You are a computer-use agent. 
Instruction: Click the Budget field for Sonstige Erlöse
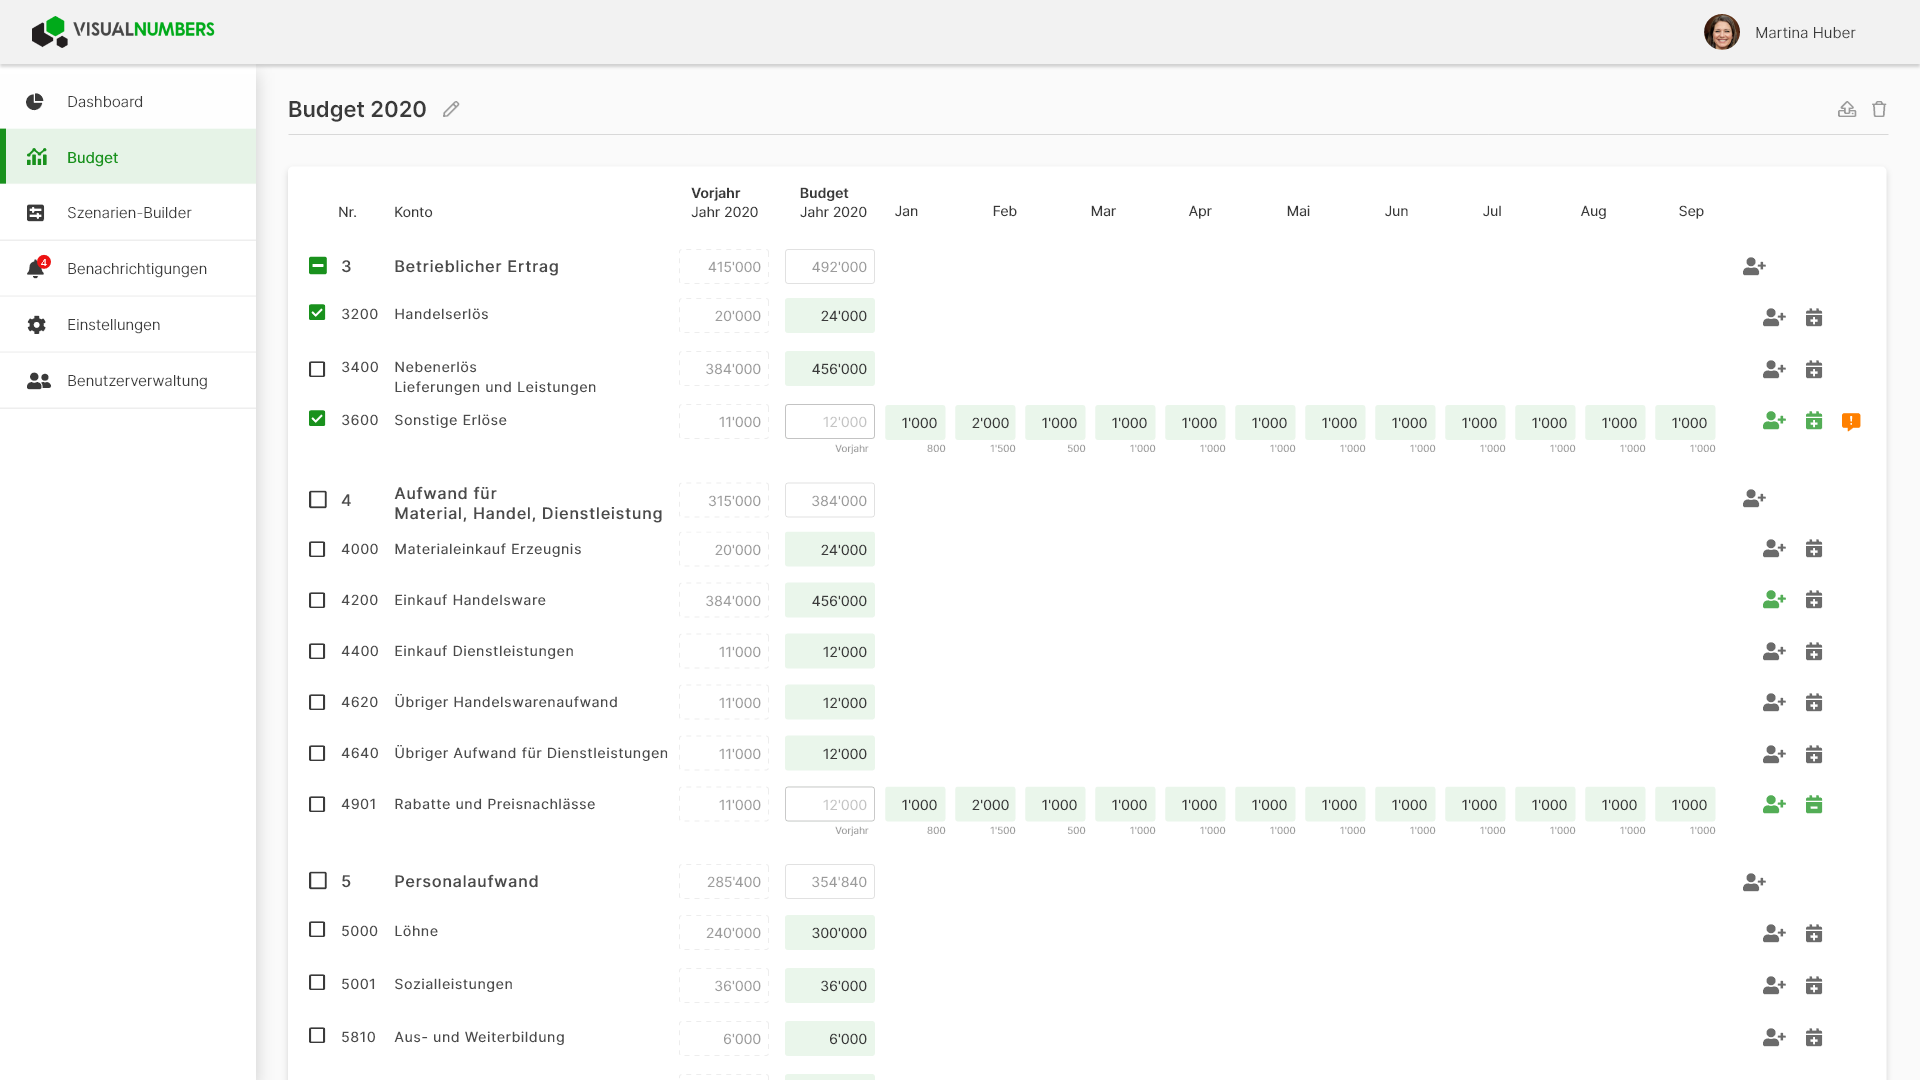click(x=830, y=422)
